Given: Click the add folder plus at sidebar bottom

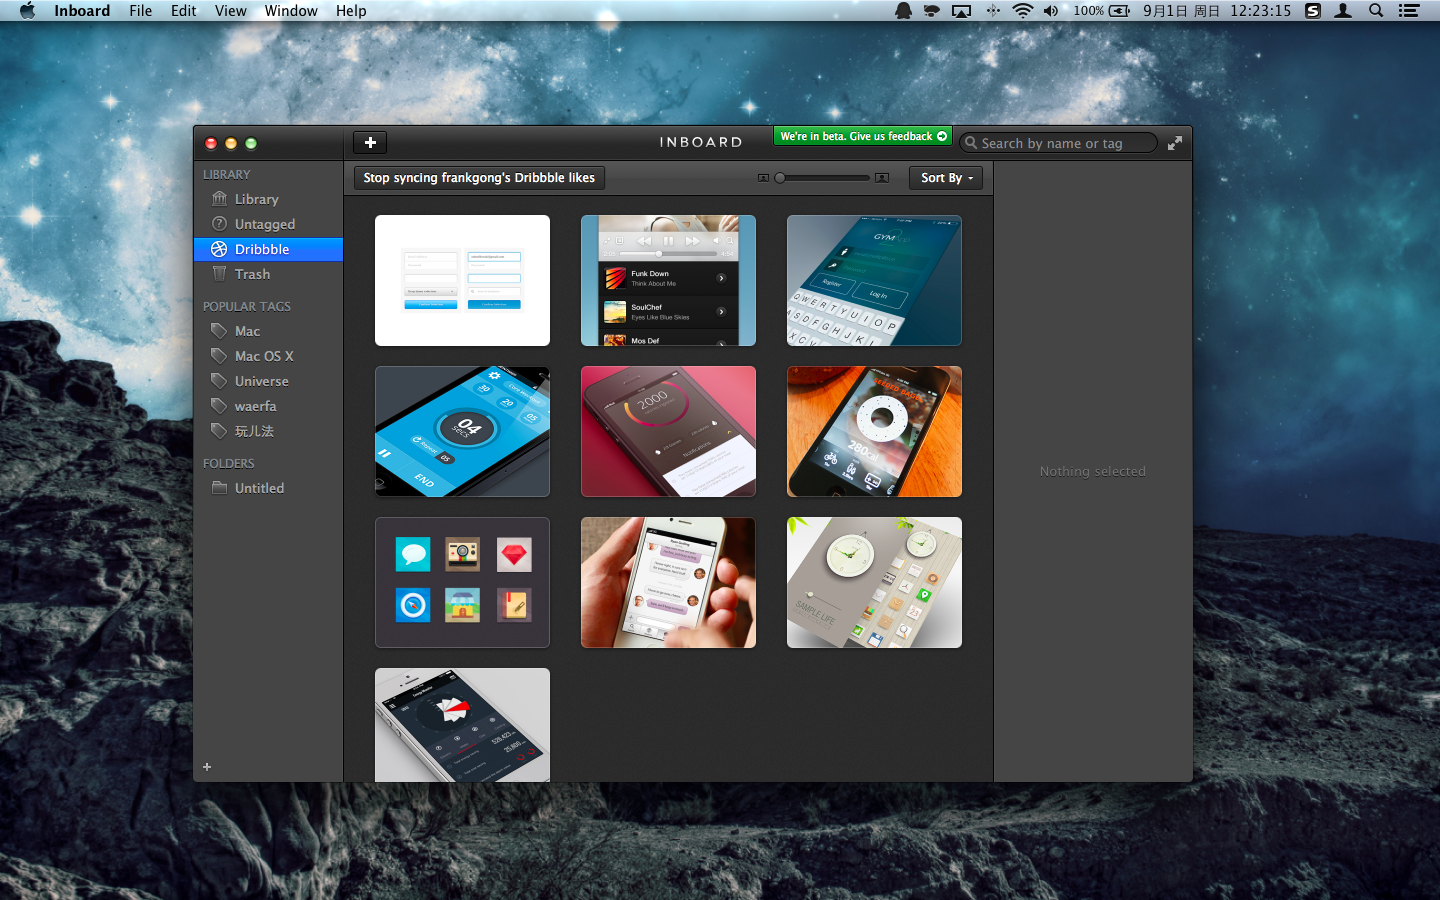Looking at the screenshot, I should pyautogui.click(x=207, y=767).
